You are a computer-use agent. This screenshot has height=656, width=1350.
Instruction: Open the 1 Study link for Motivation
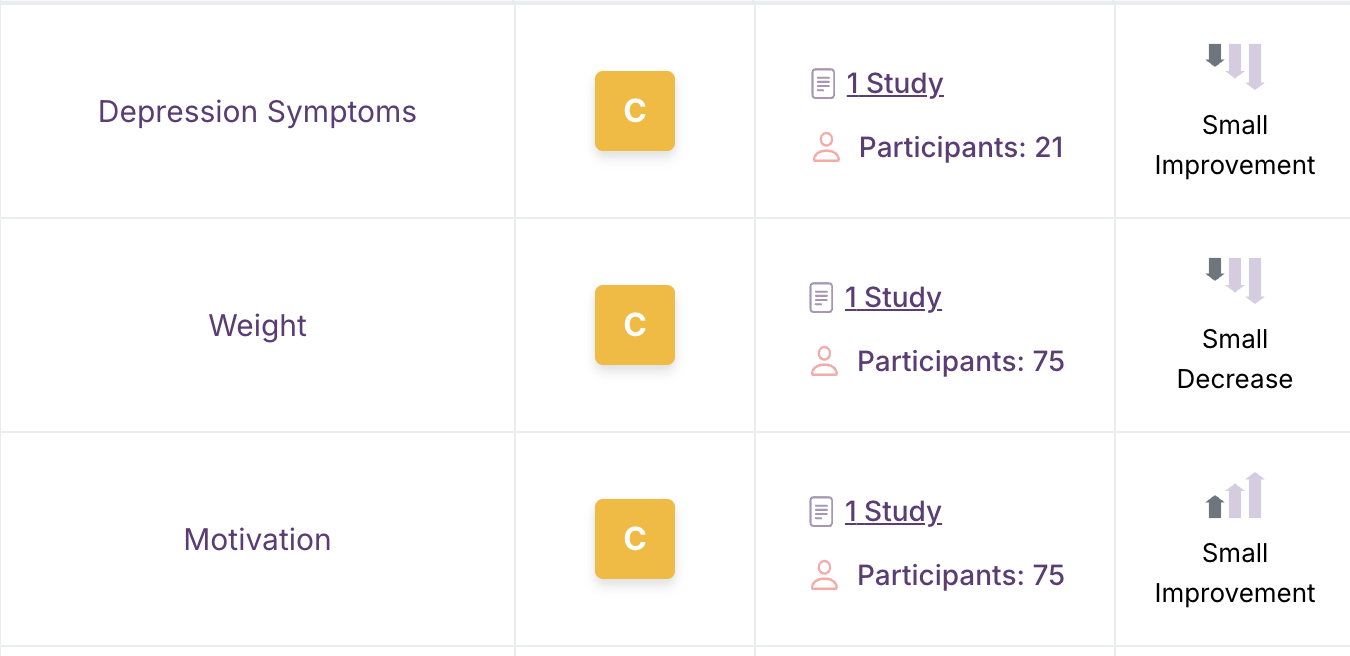coord(893,511)
